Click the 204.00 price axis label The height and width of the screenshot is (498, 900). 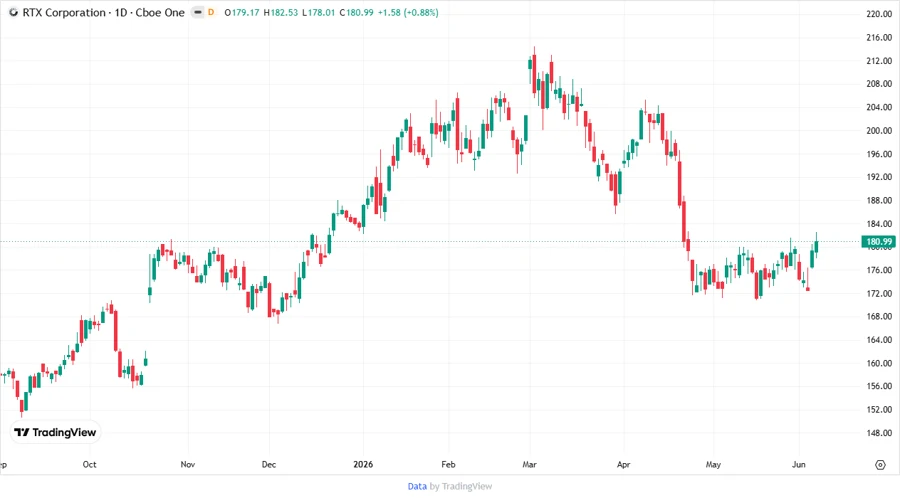879,107
